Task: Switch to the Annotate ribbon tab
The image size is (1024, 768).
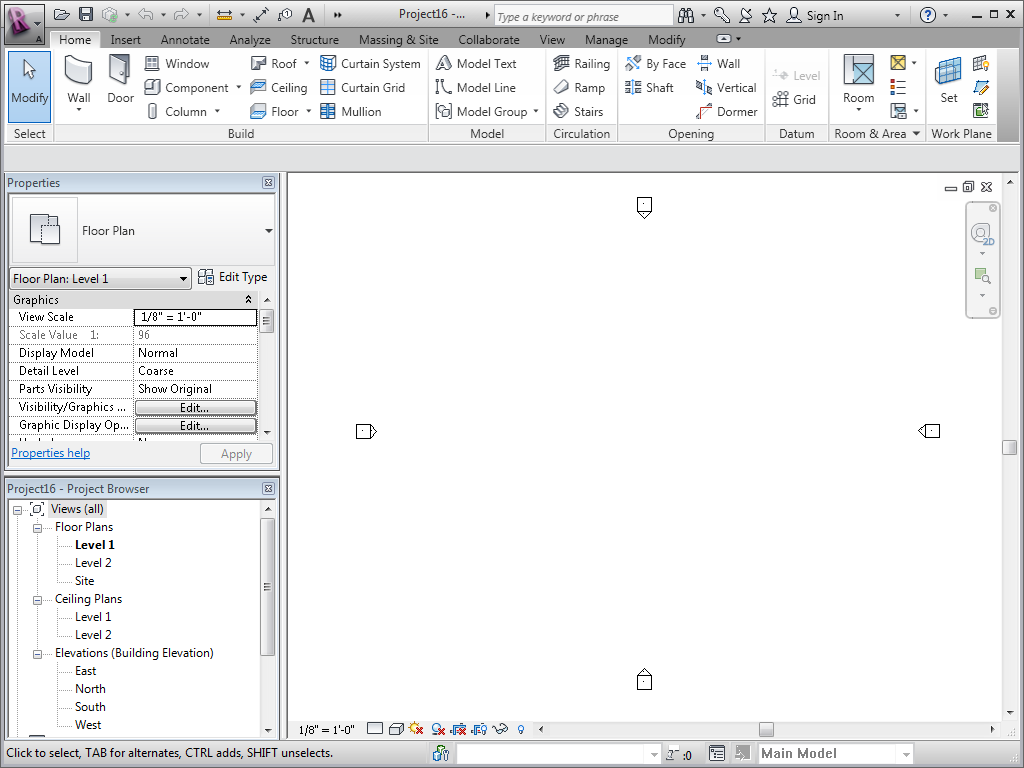Action: click(185, 40)
